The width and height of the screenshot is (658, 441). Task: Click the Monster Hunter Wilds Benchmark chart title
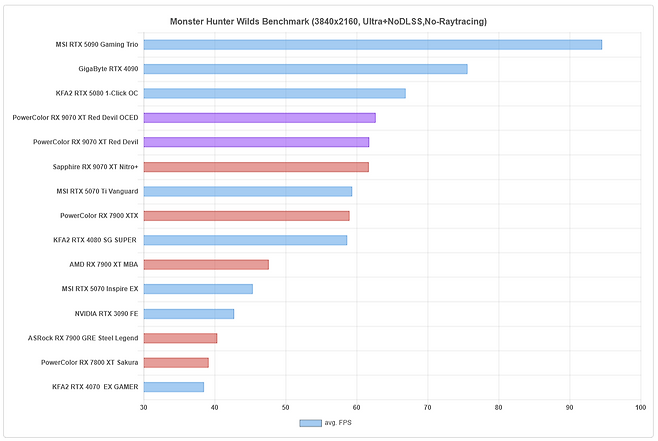click(329, 21)
